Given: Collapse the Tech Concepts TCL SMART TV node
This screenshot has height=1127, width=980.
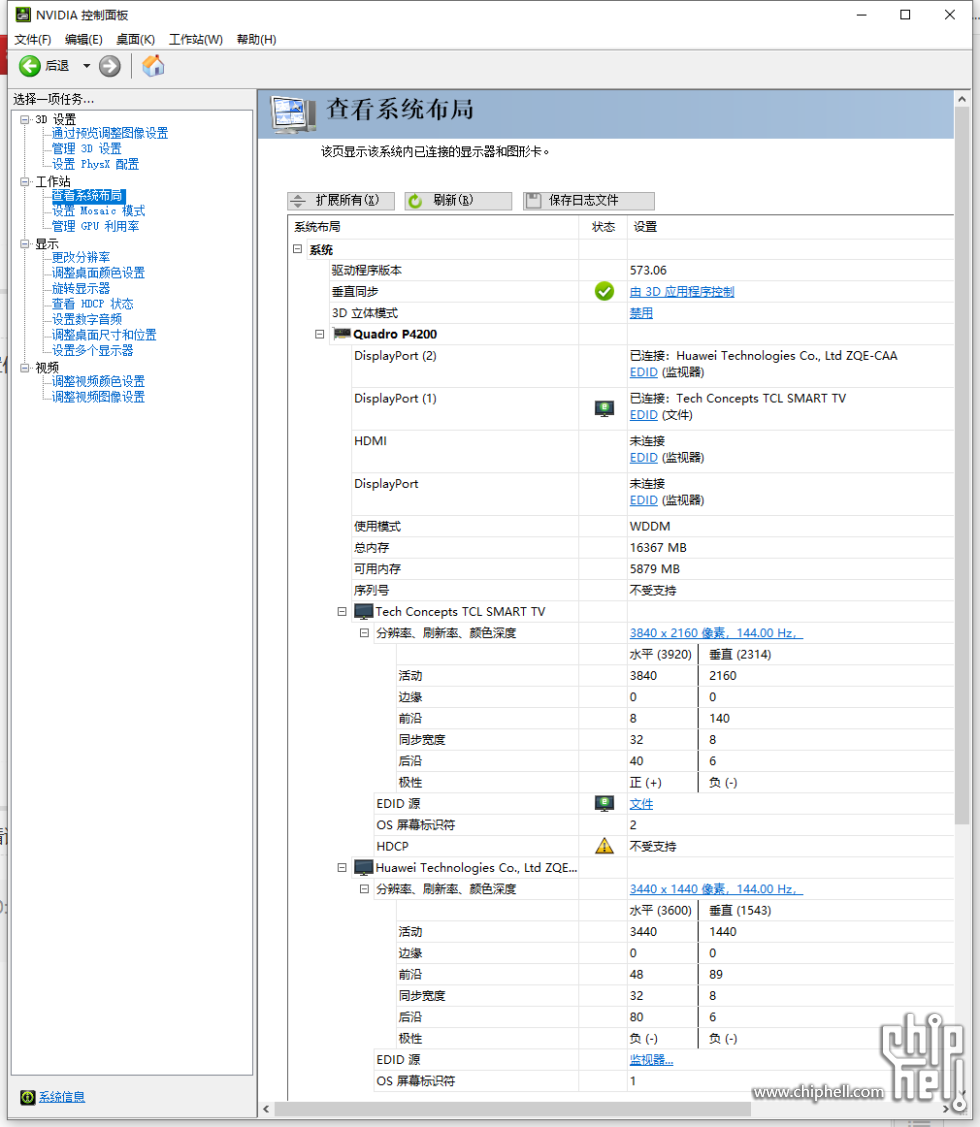Looking at the screenshot, I should click(342, 612).
